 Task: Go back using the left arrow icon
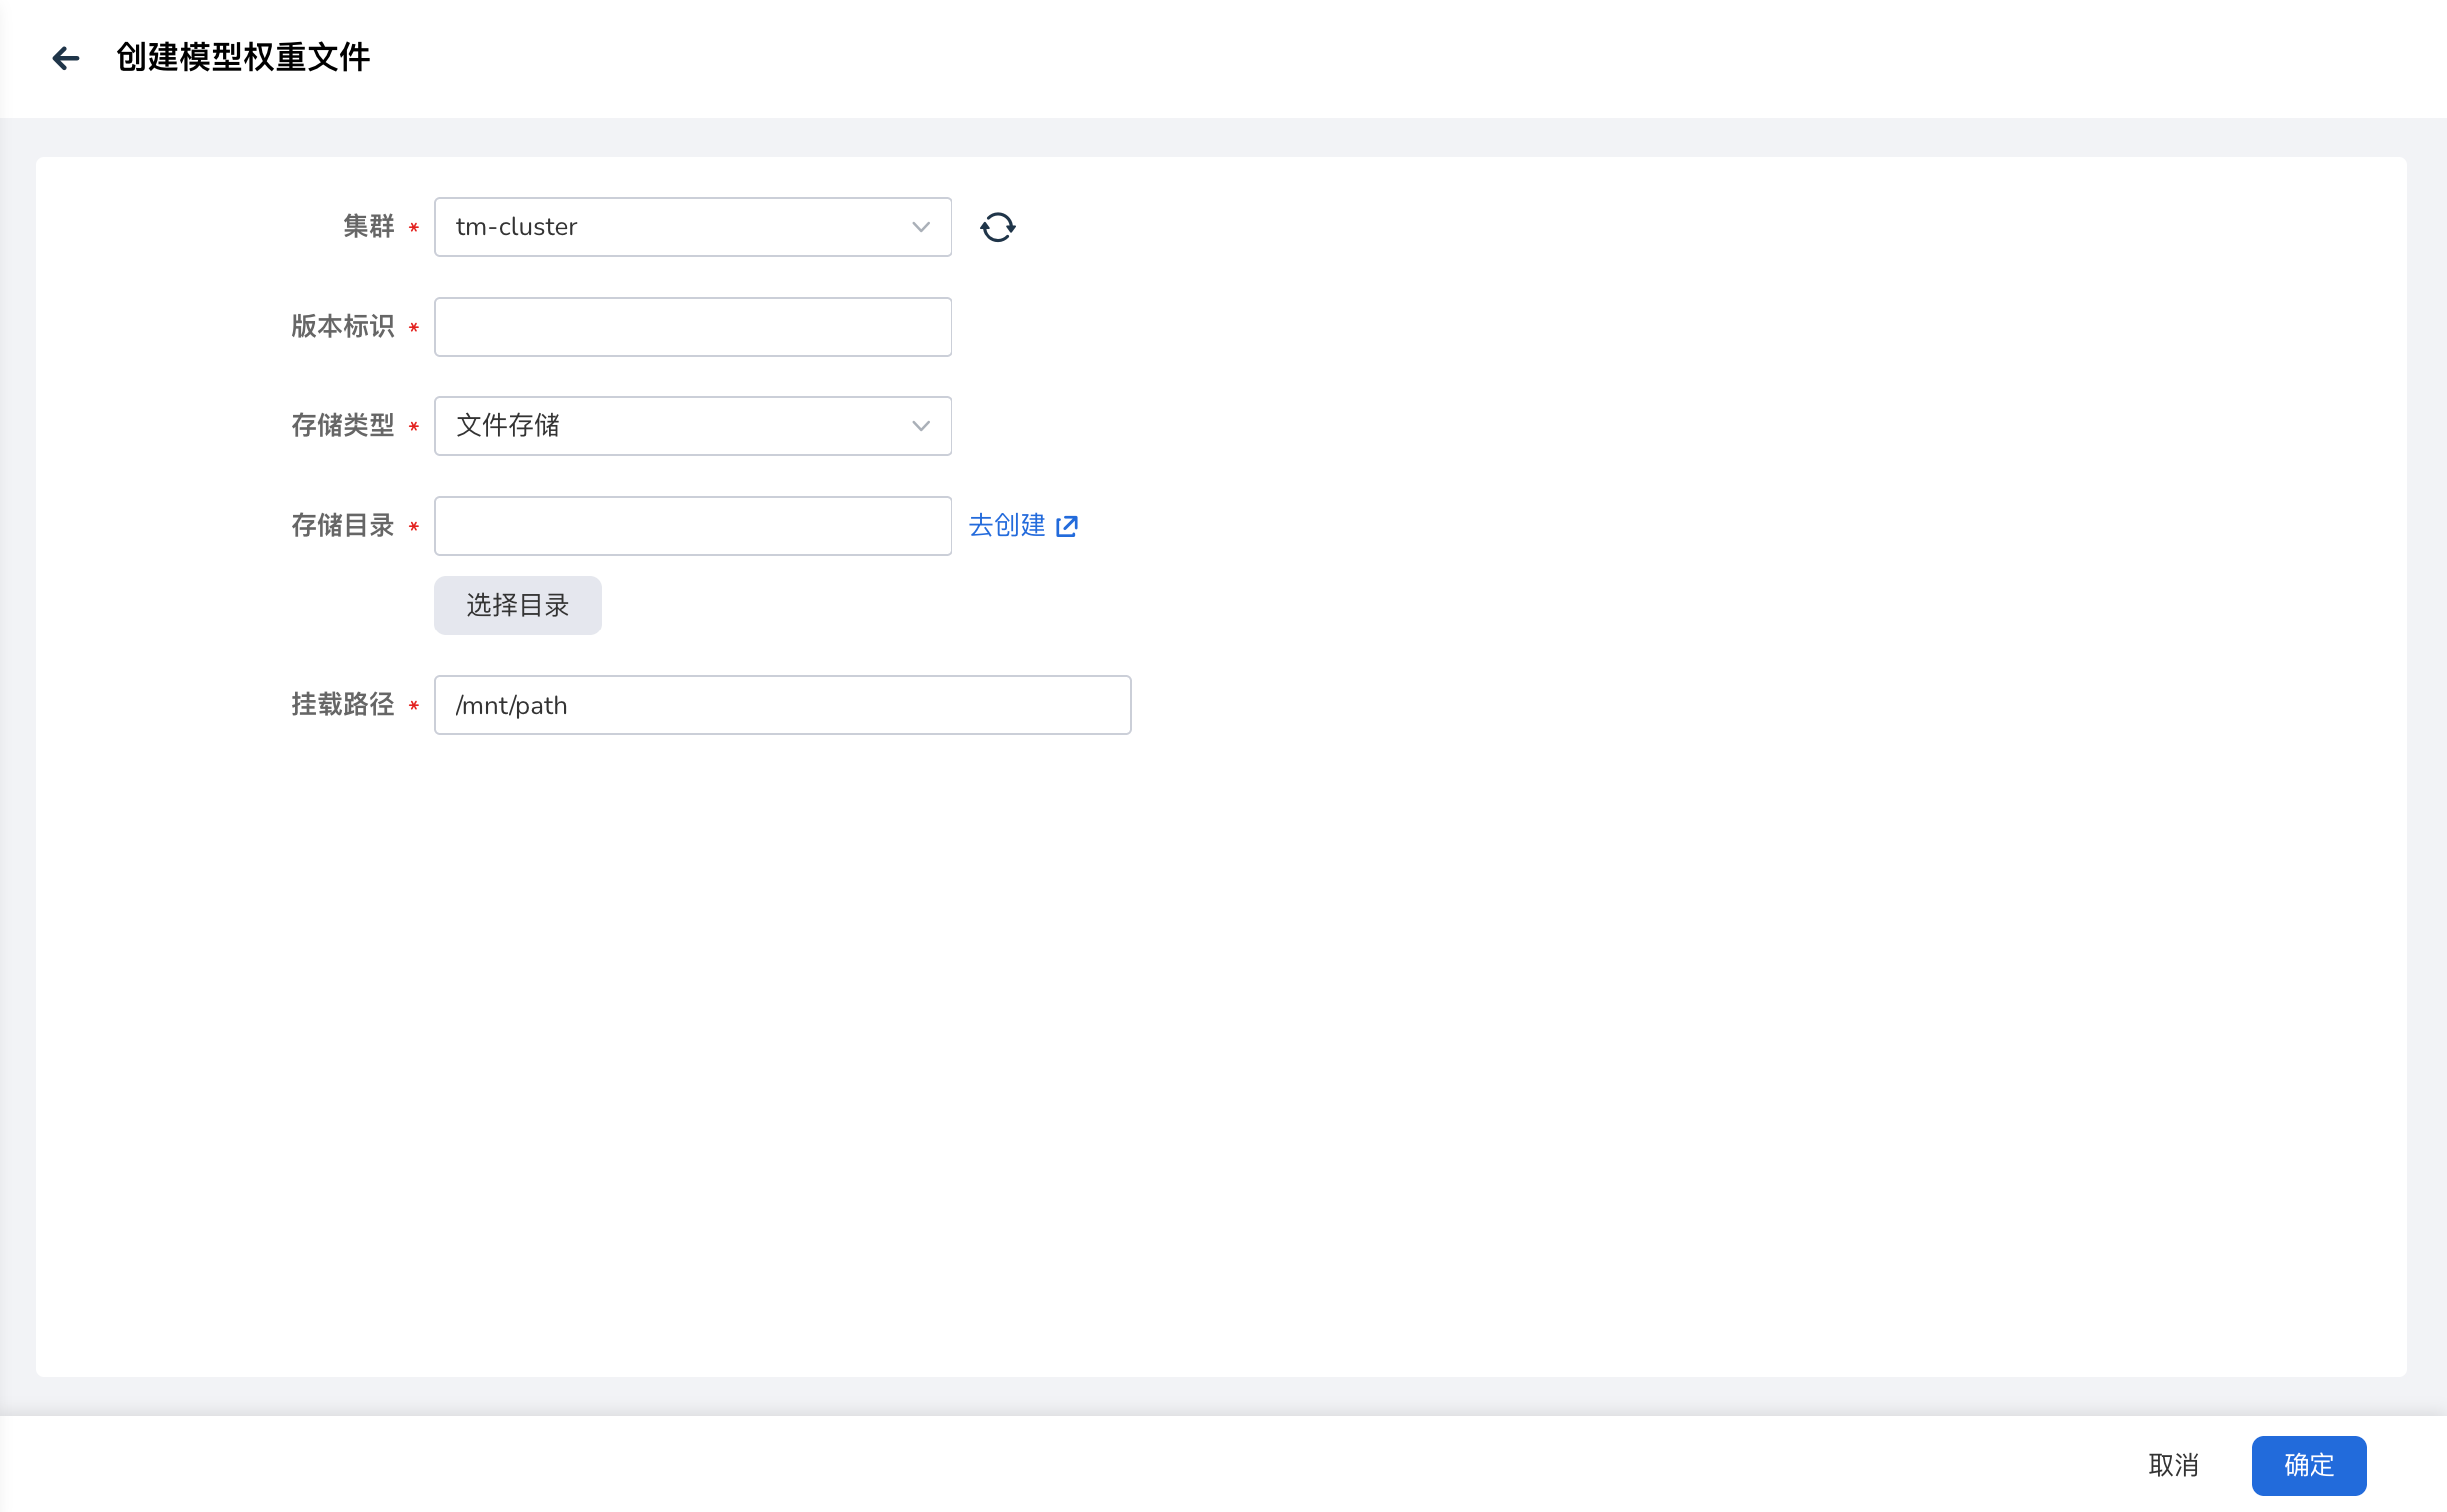point(65,58)
